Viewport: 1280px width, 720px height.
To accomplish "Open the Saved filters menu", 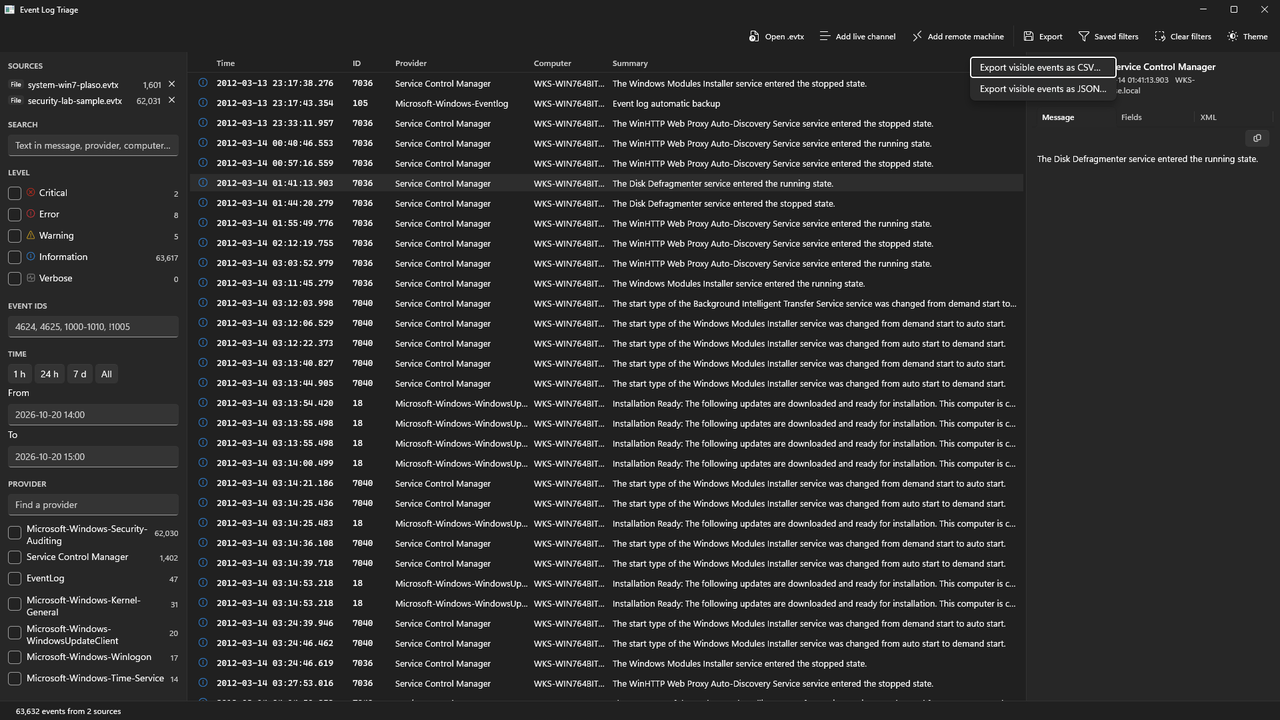I will 1108,36.
